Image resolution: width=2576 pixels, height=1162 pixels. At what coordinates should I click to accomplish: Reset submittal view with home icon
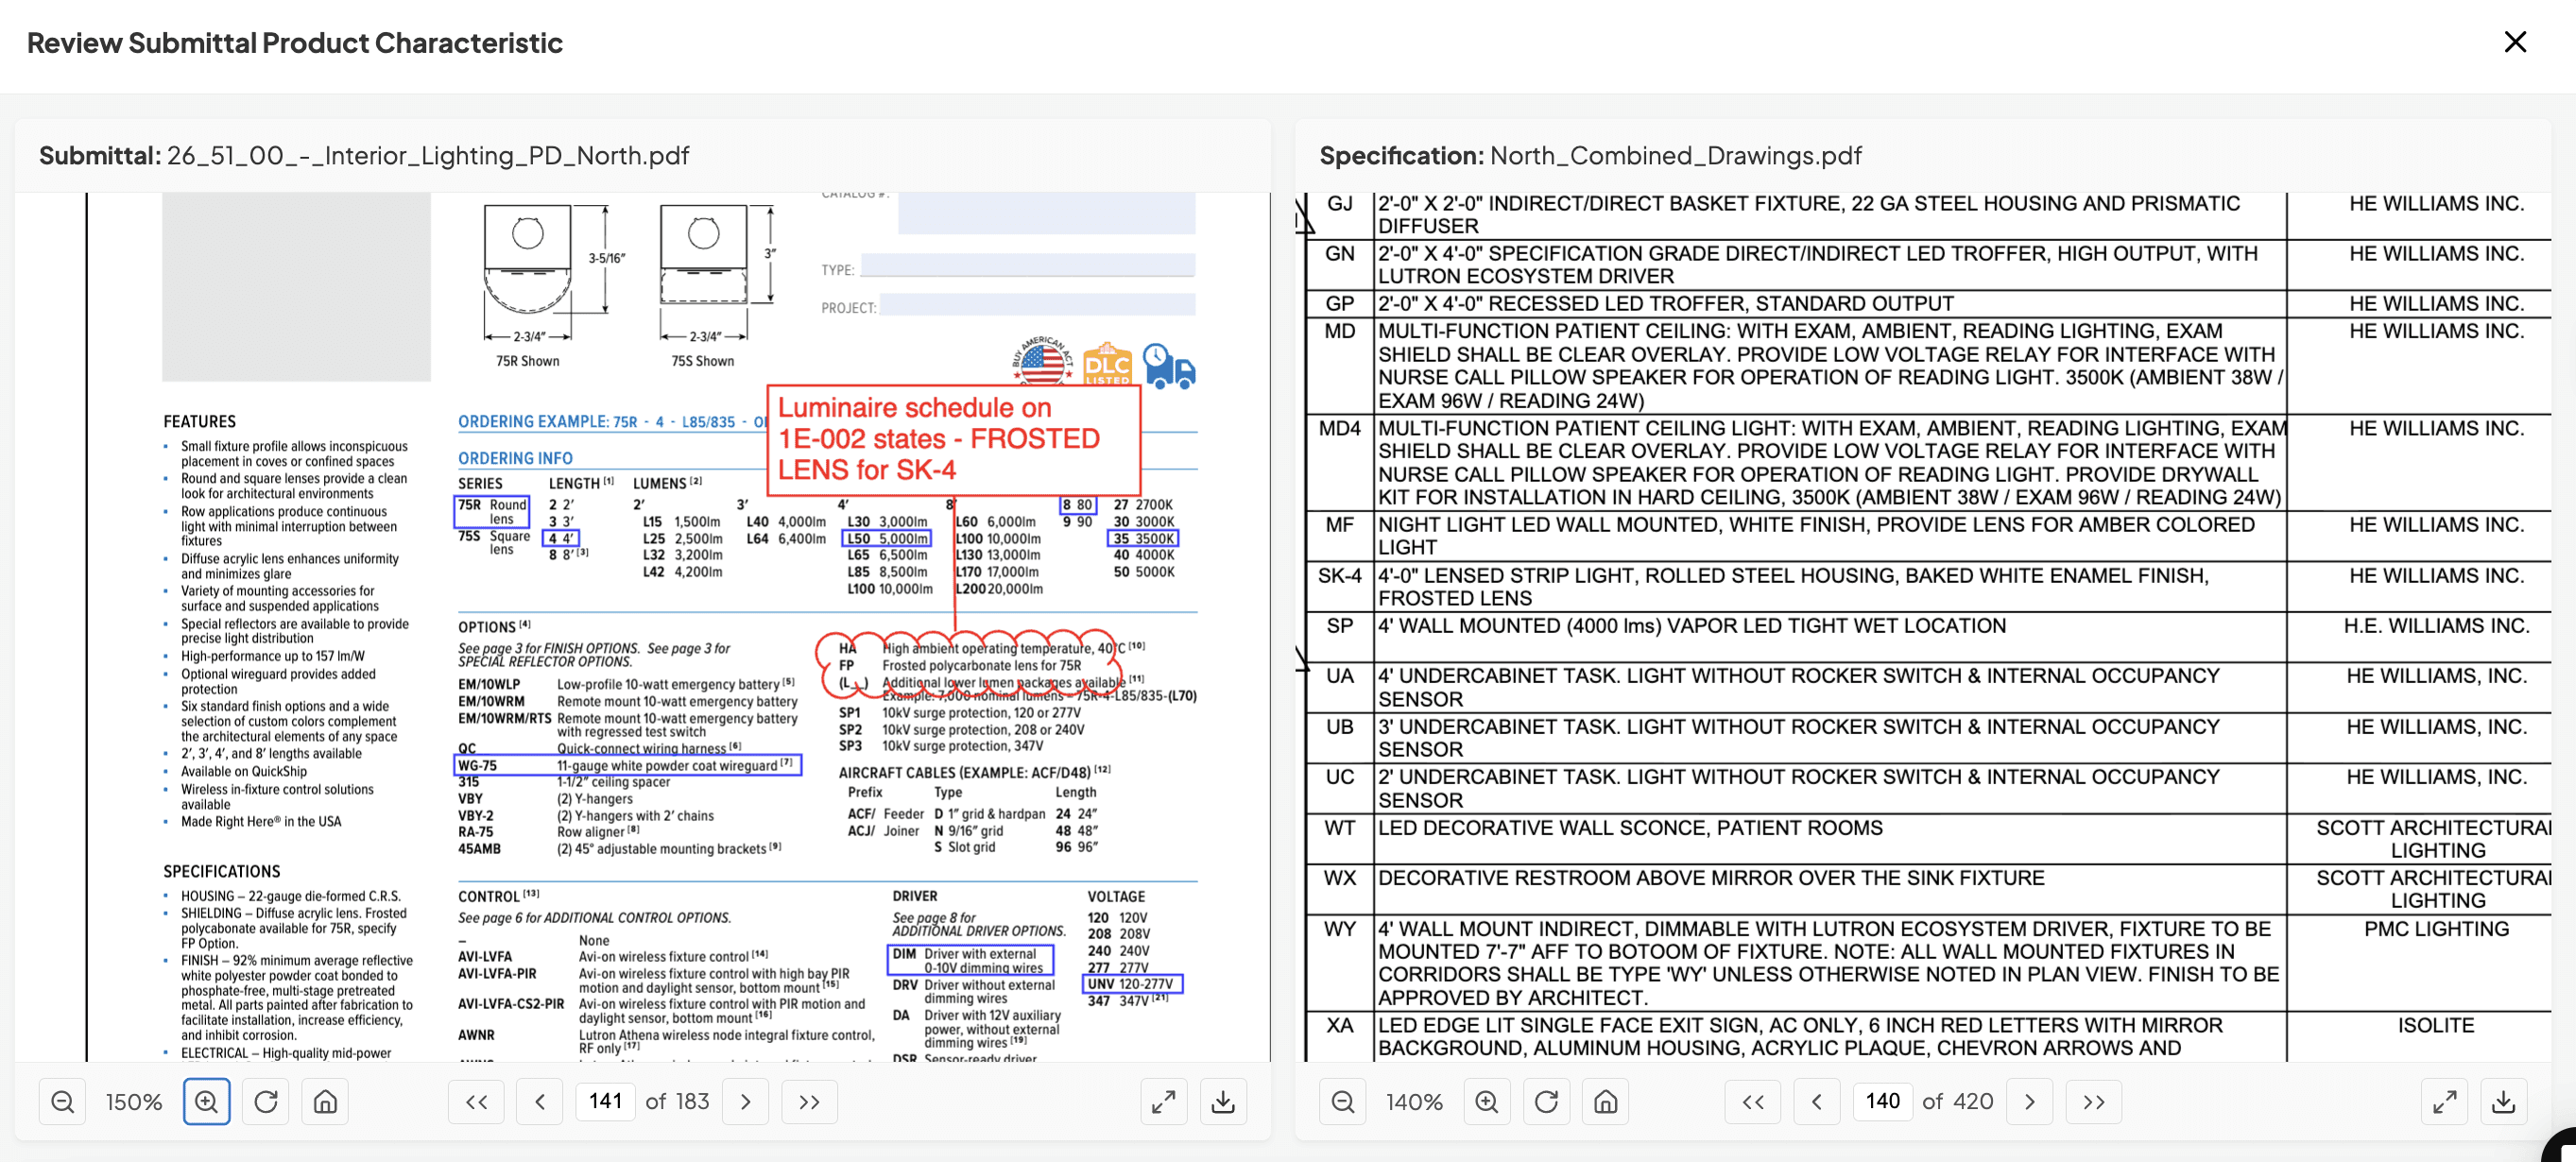[325, 1101]
